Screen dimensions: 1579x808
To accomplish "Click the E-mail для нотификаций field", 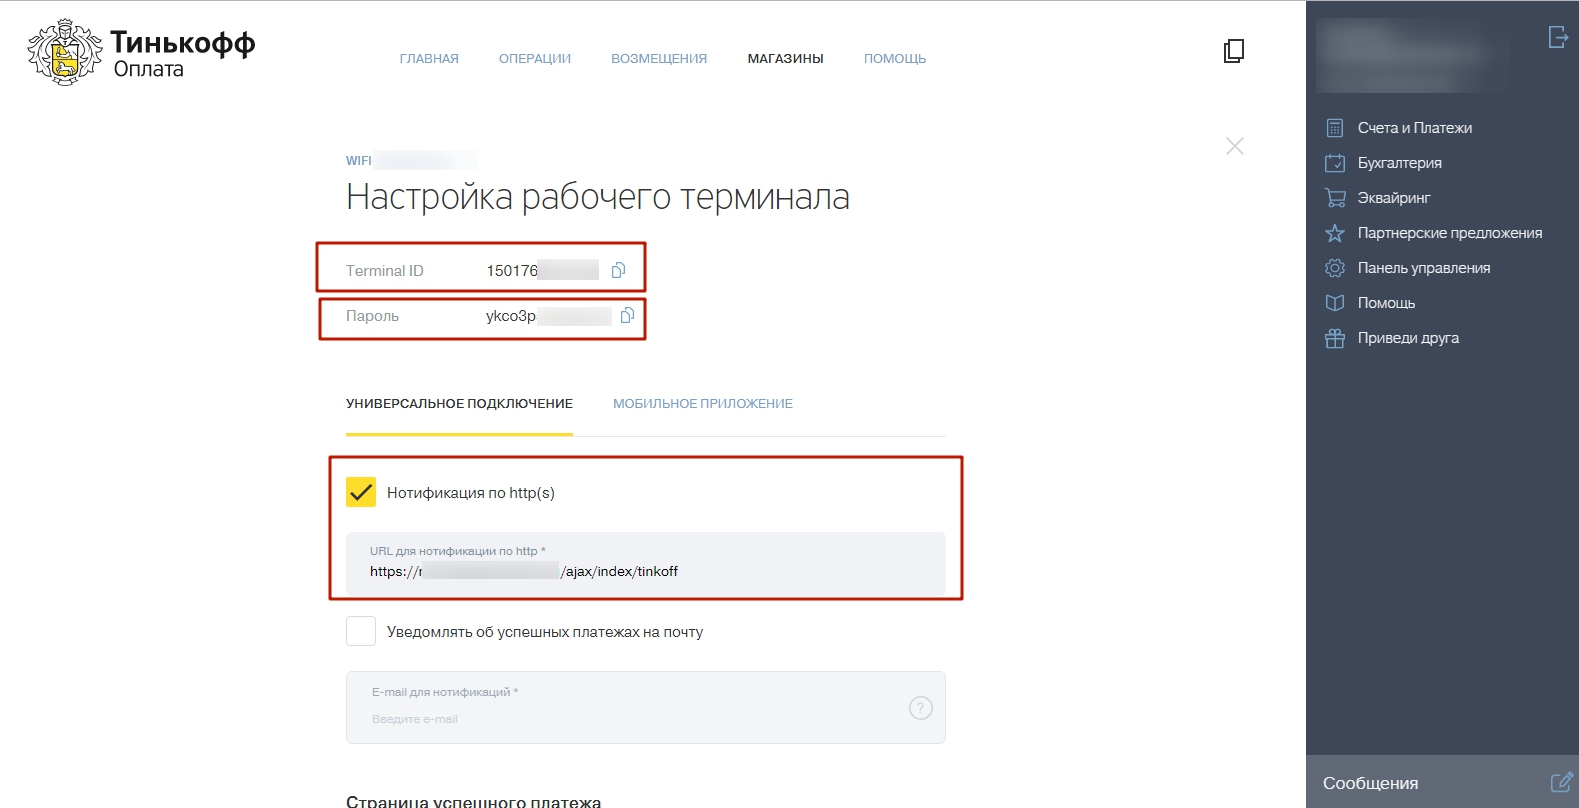I will [630, 717].
